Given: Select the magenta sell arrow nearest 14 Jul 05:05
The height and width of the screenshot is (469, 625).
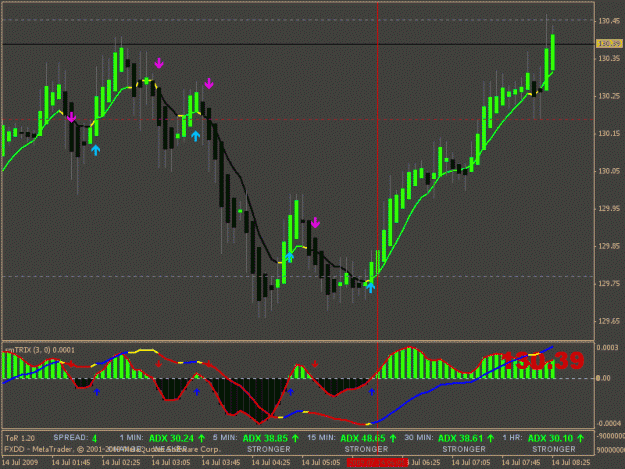Looking at the screenshot, I should pyautogui.click(x=315, y=222).
